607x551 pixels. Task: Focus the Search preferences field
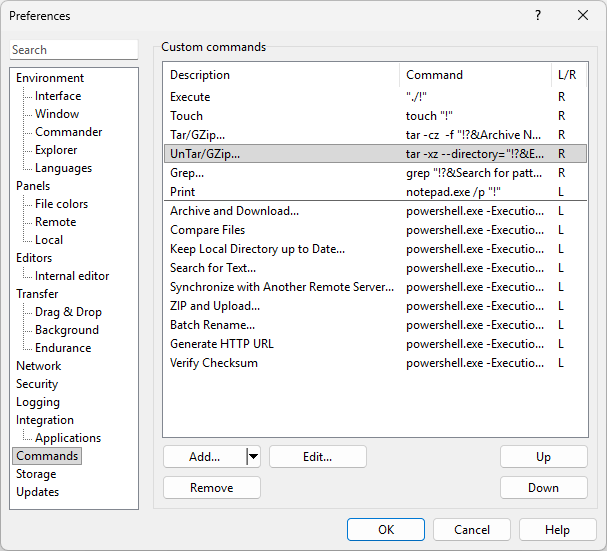point(74,50)
